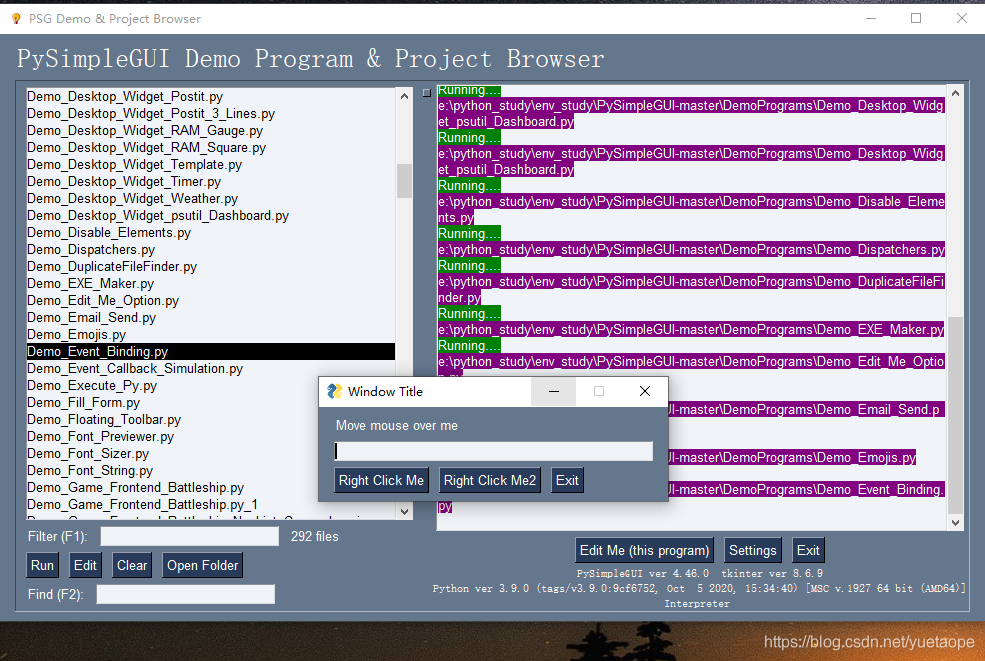985x661 pixels.
Task: Click the Clear button
Action: pyautogui.click(x=132, y=565)
